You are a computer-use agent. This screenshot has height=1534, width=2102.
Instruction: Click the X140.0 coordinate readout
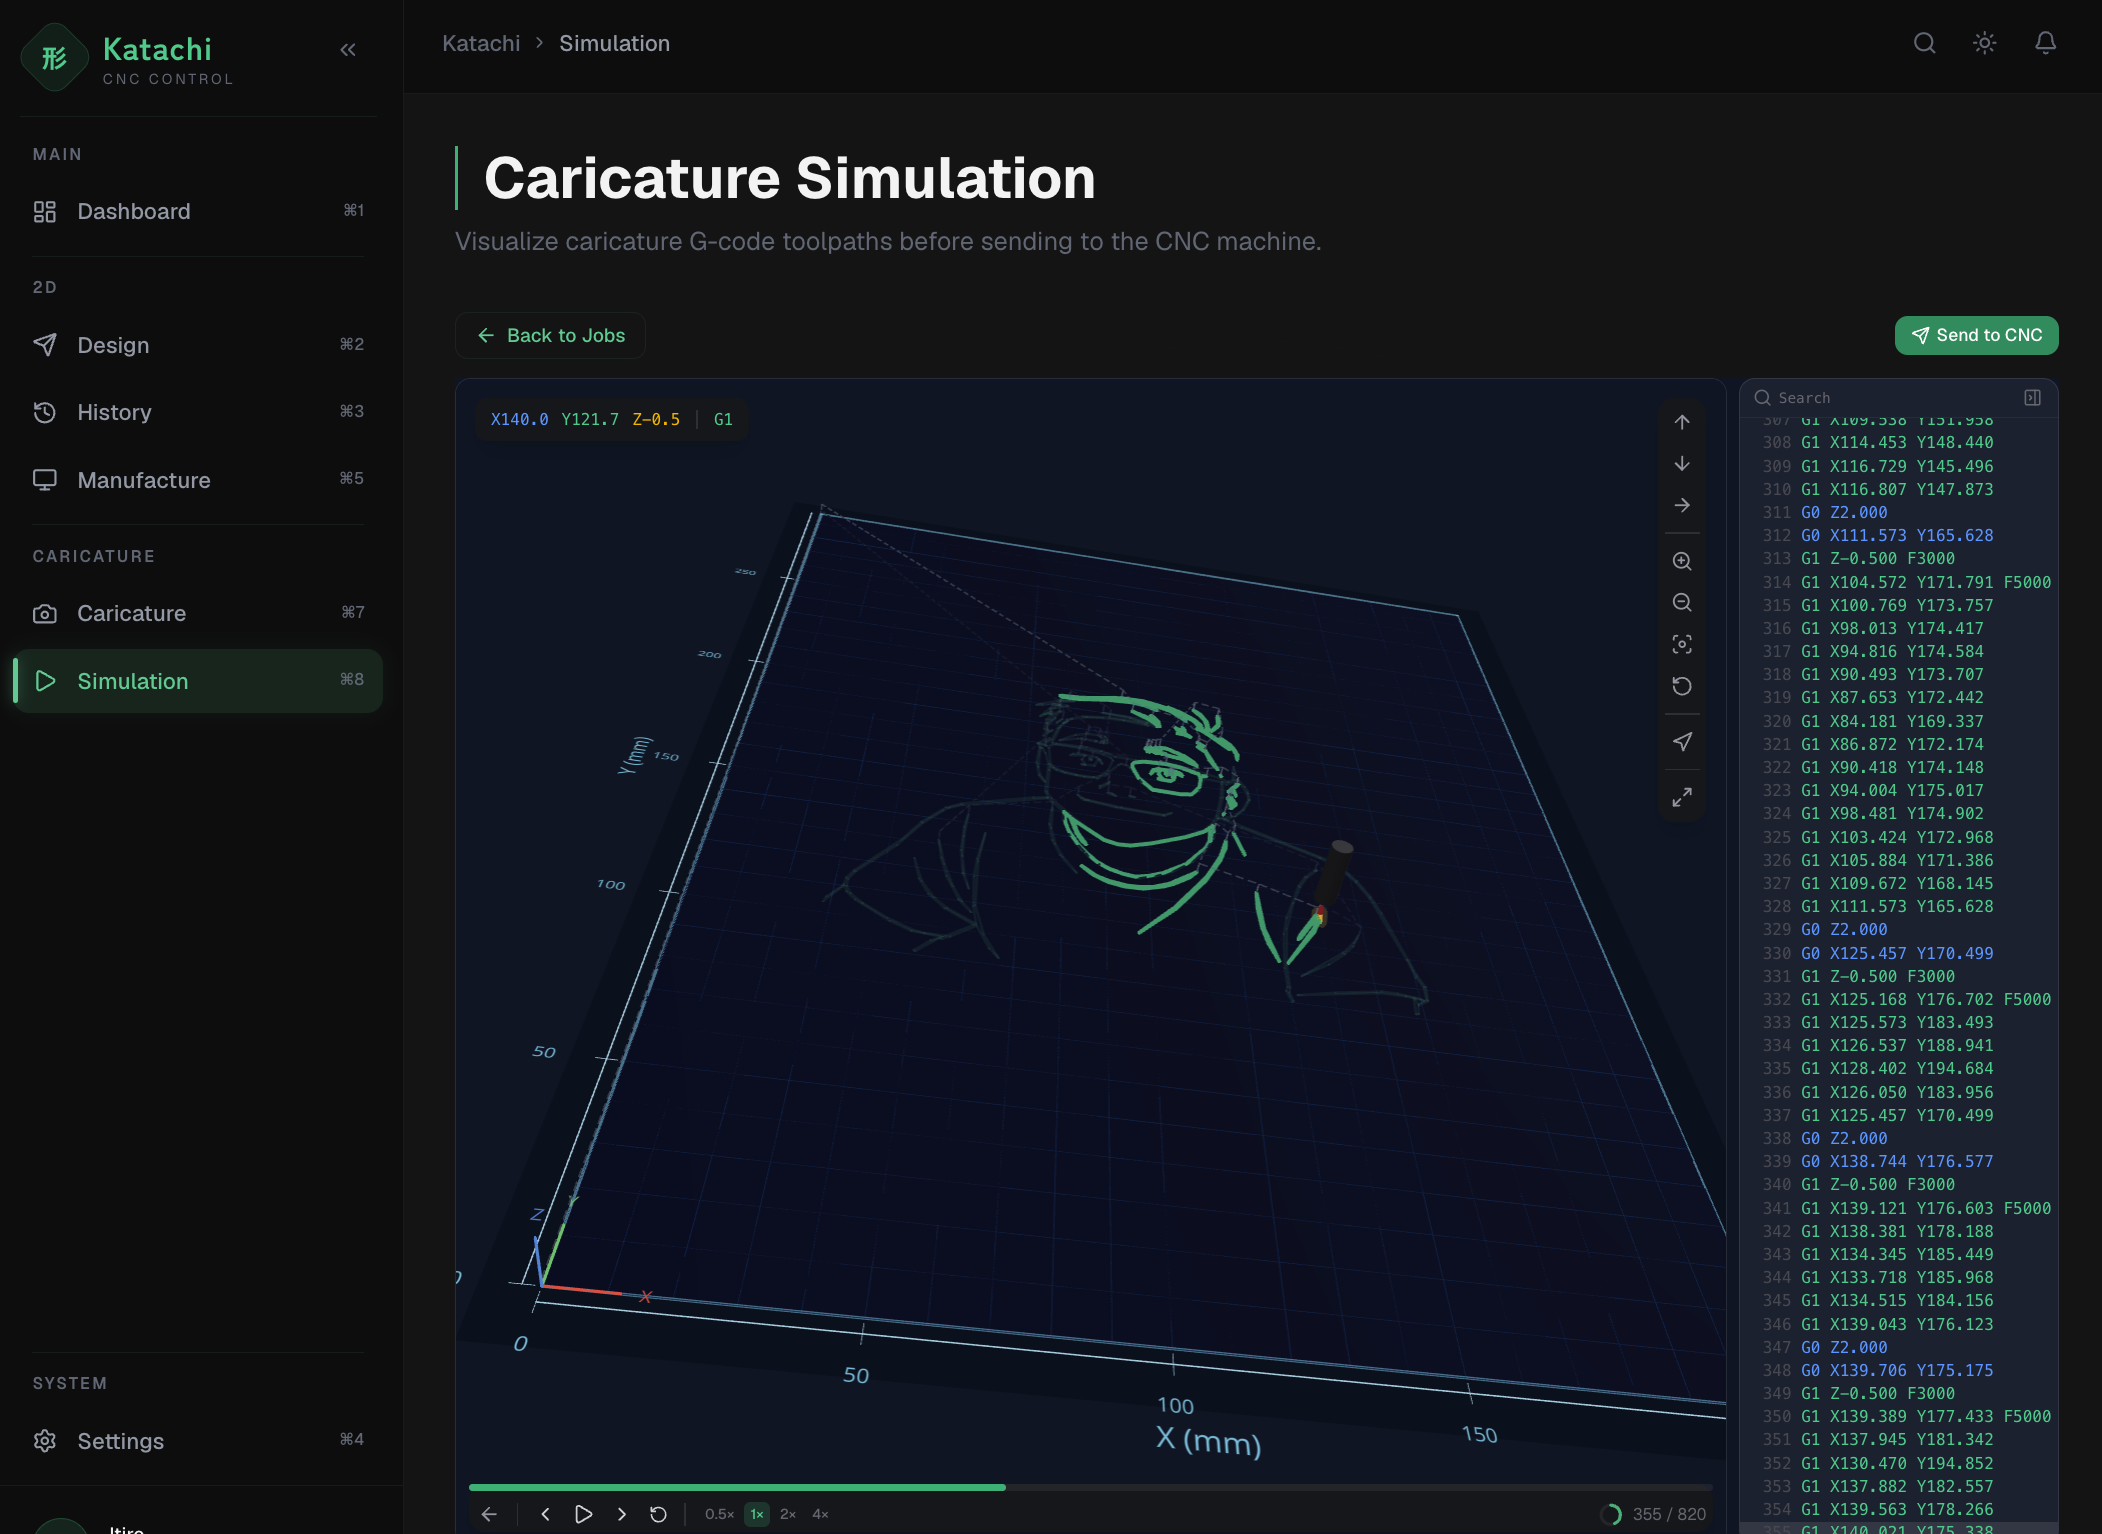(x=519, y=419)
